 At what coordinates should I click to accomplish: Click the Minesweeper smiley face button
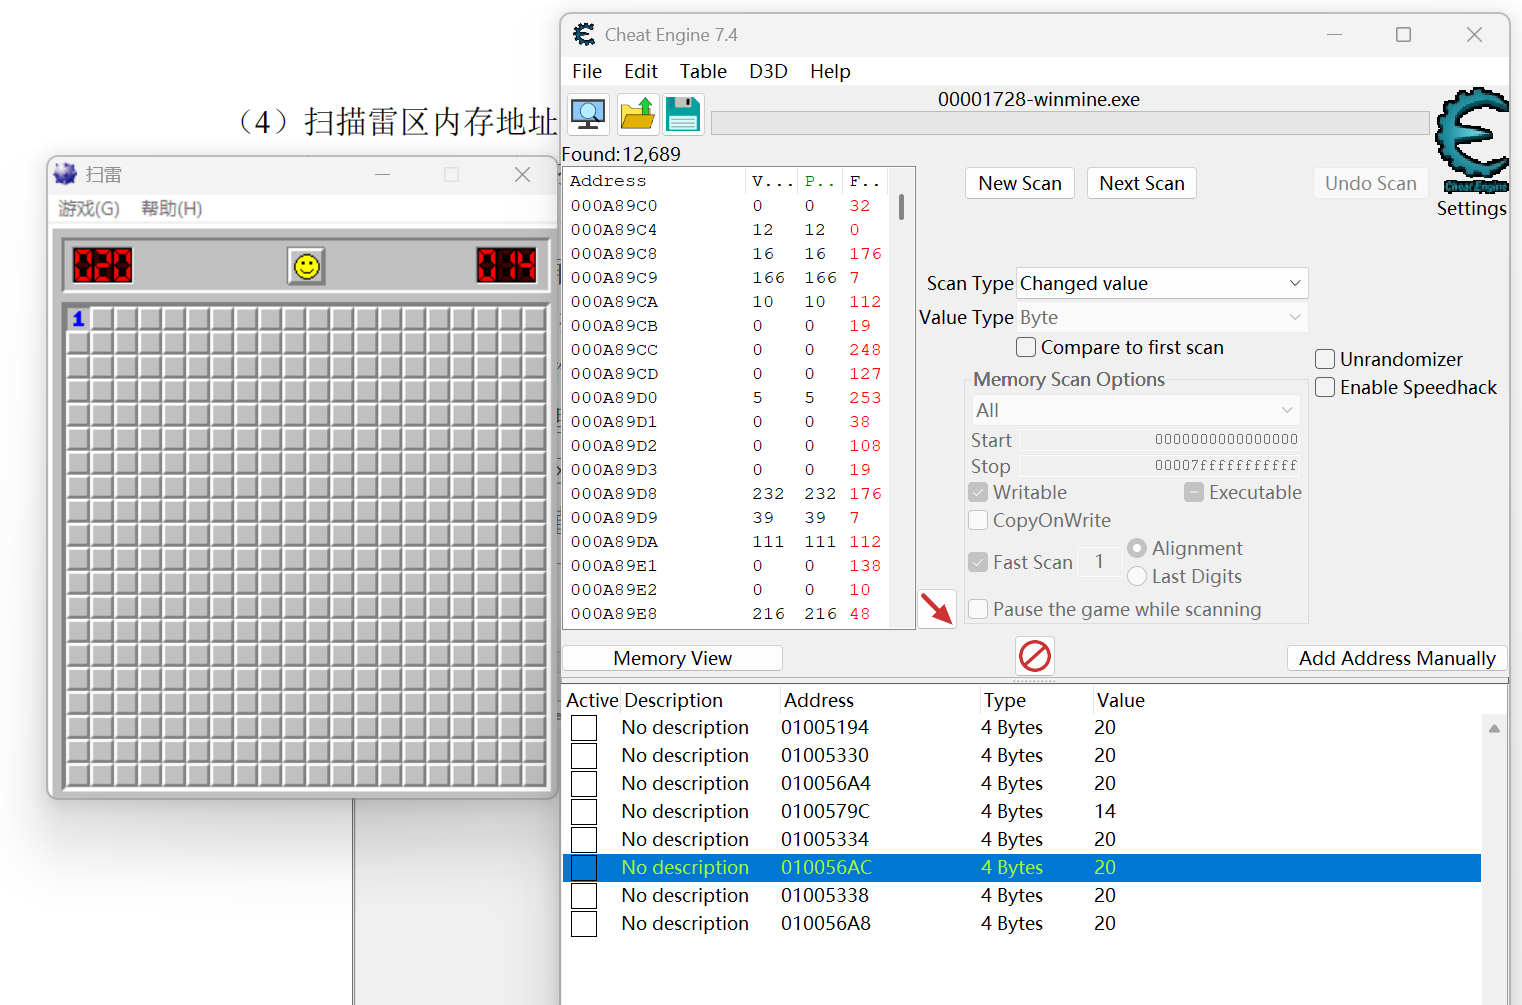point(307,266)
